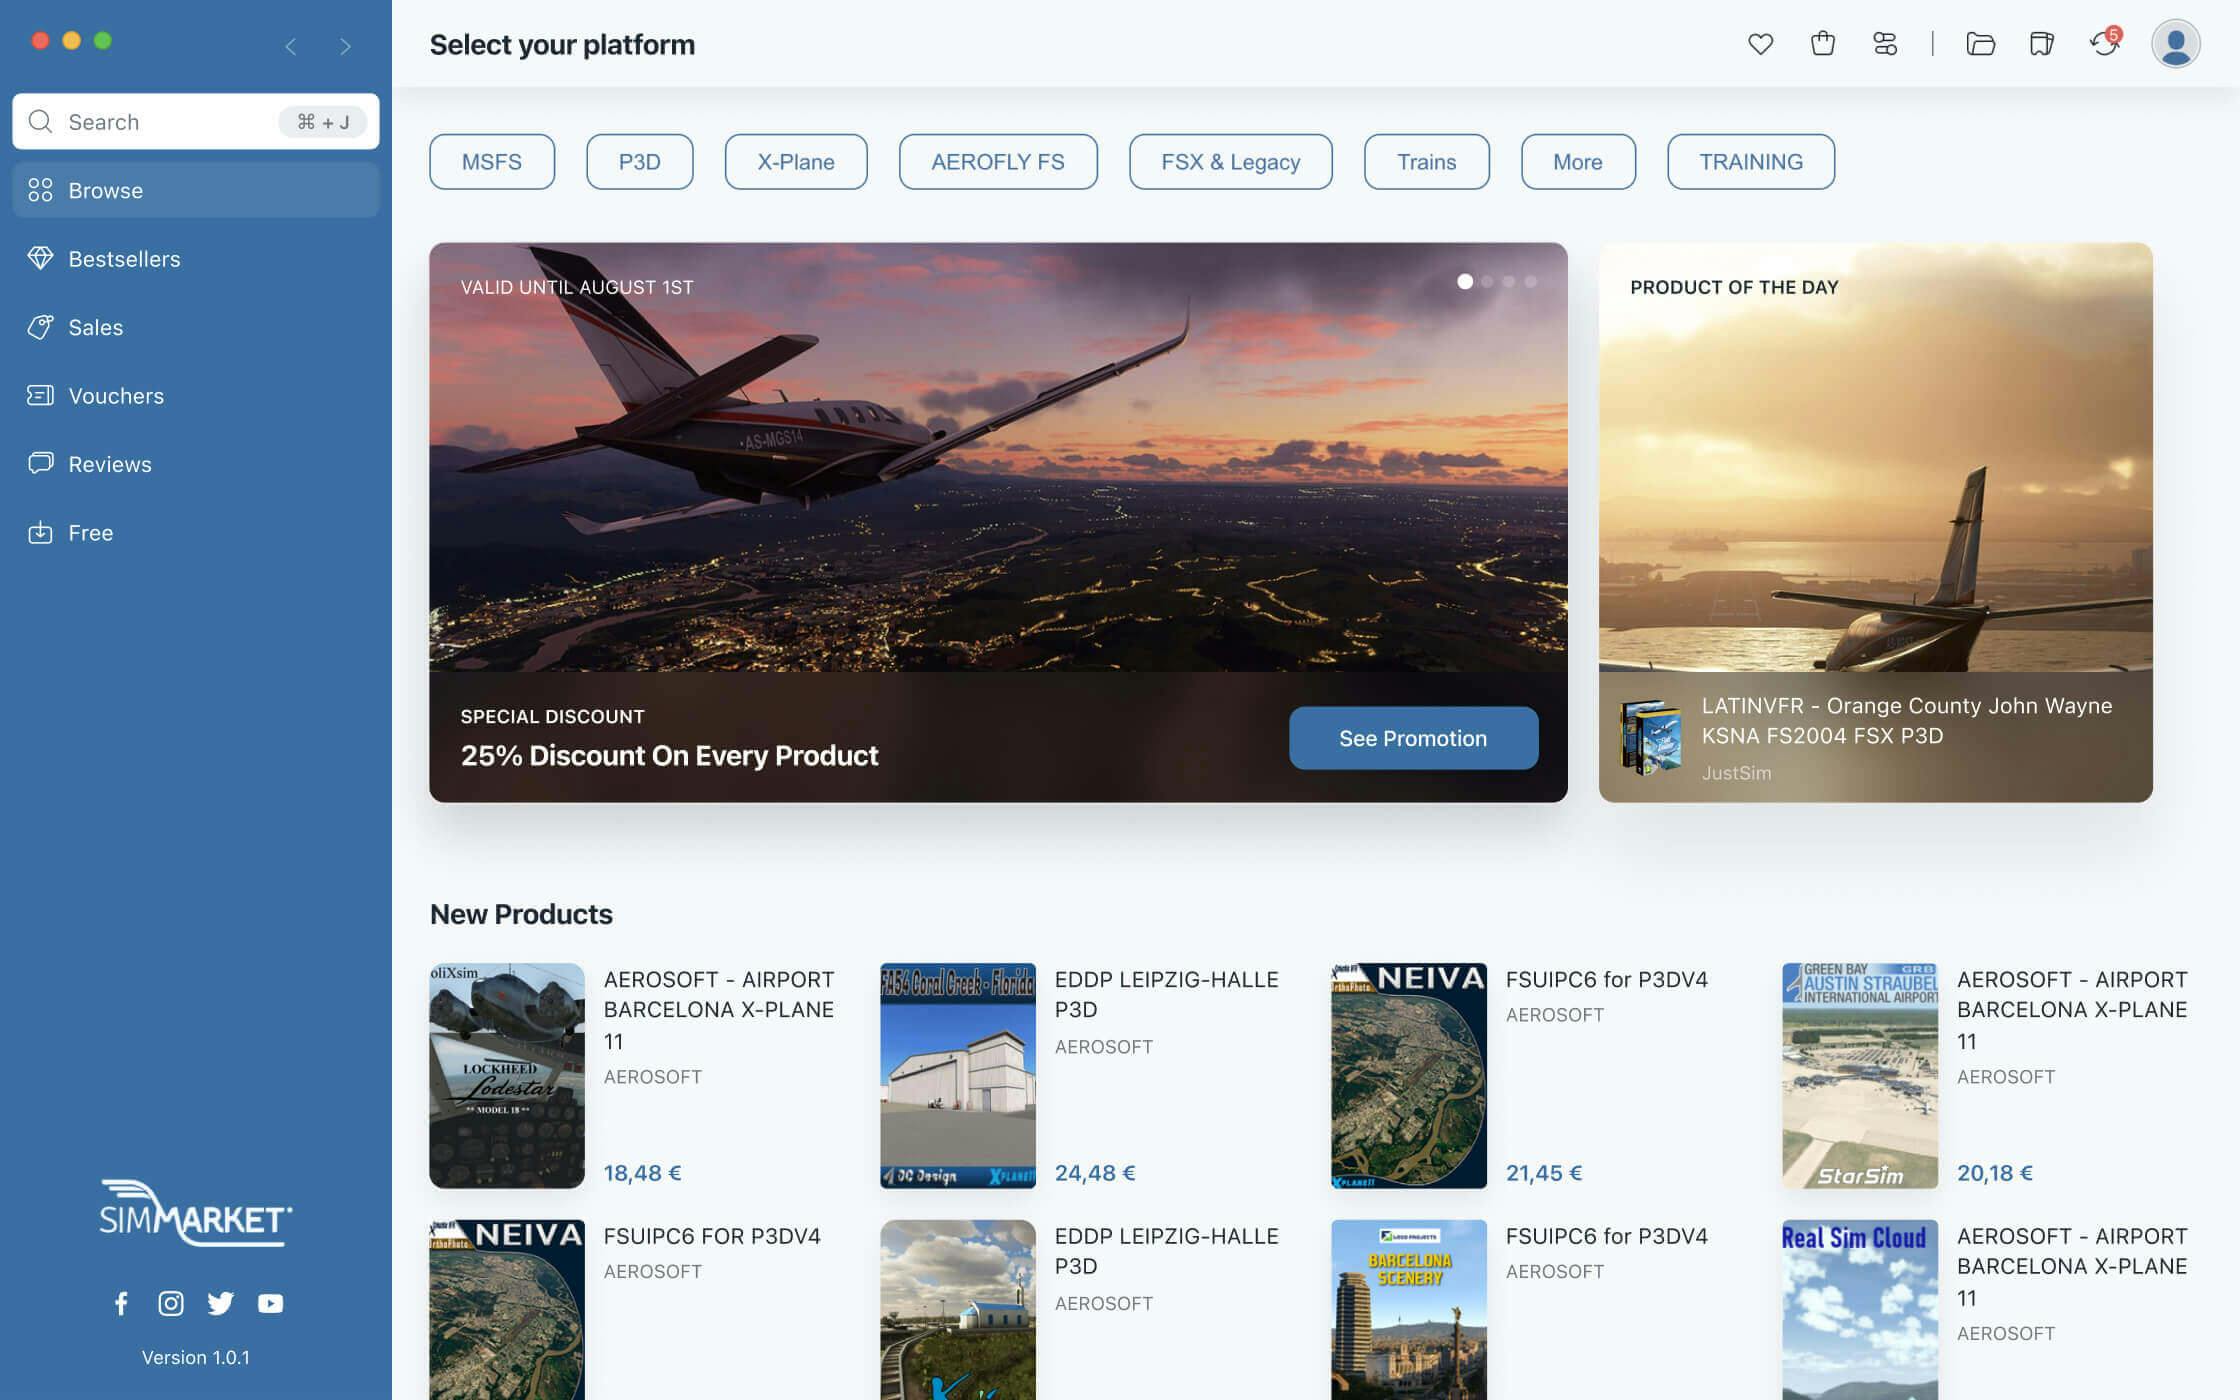Open top-row NEIVA product thumbnail priced 21,45 €
The height and width of the screenshot is (1400, 2240).
(x=1408, y=1075)
